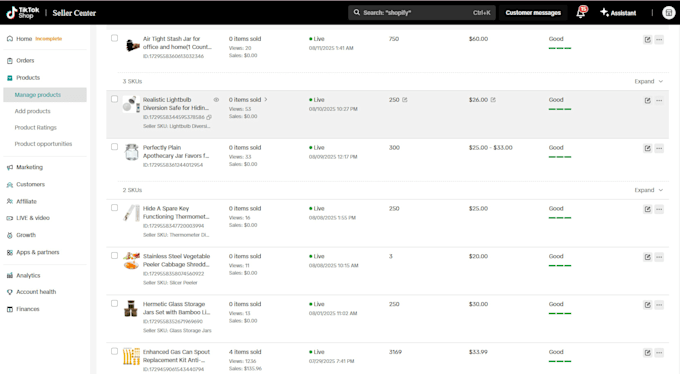Image resolution: width=680 pixels, height=374 pixels.
Task: Open Apps & partners section
Action: click(38, 252)
